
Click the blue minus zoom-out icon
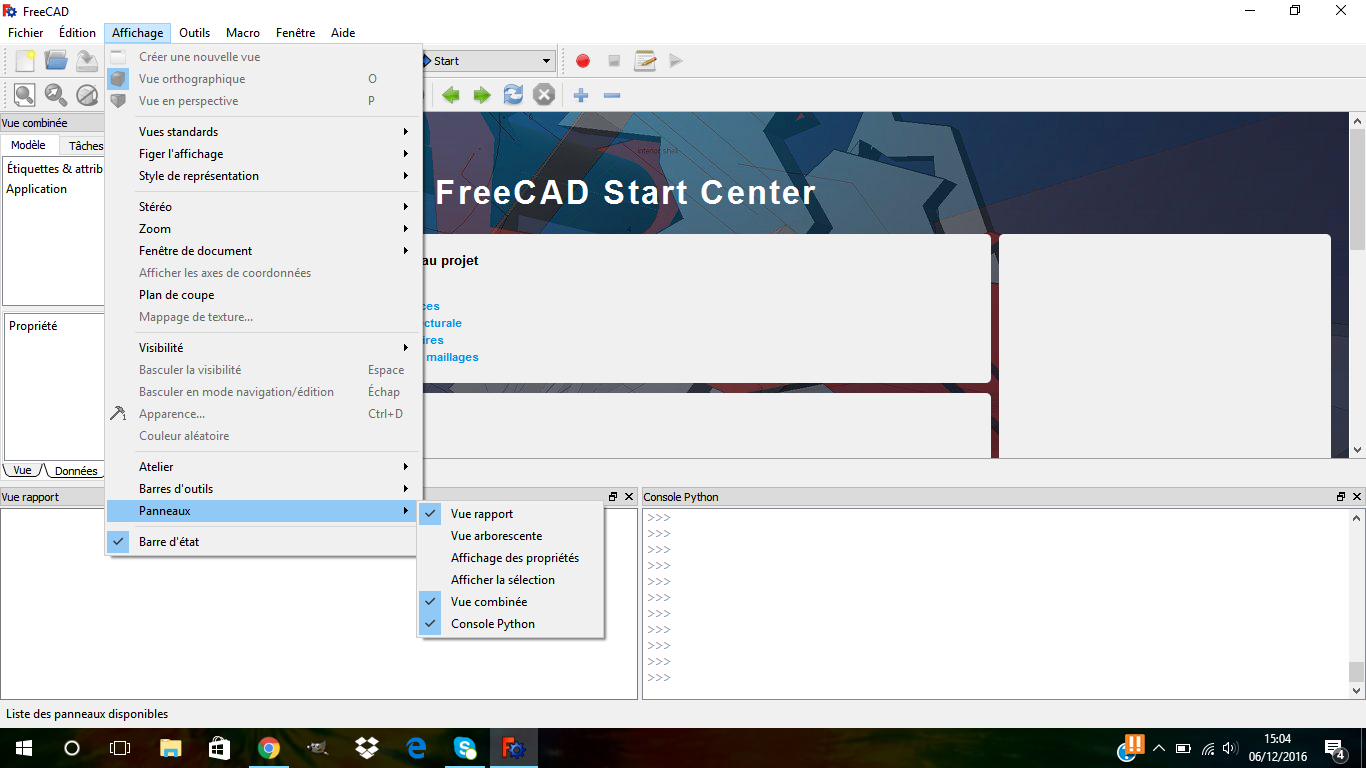[612, 95]
